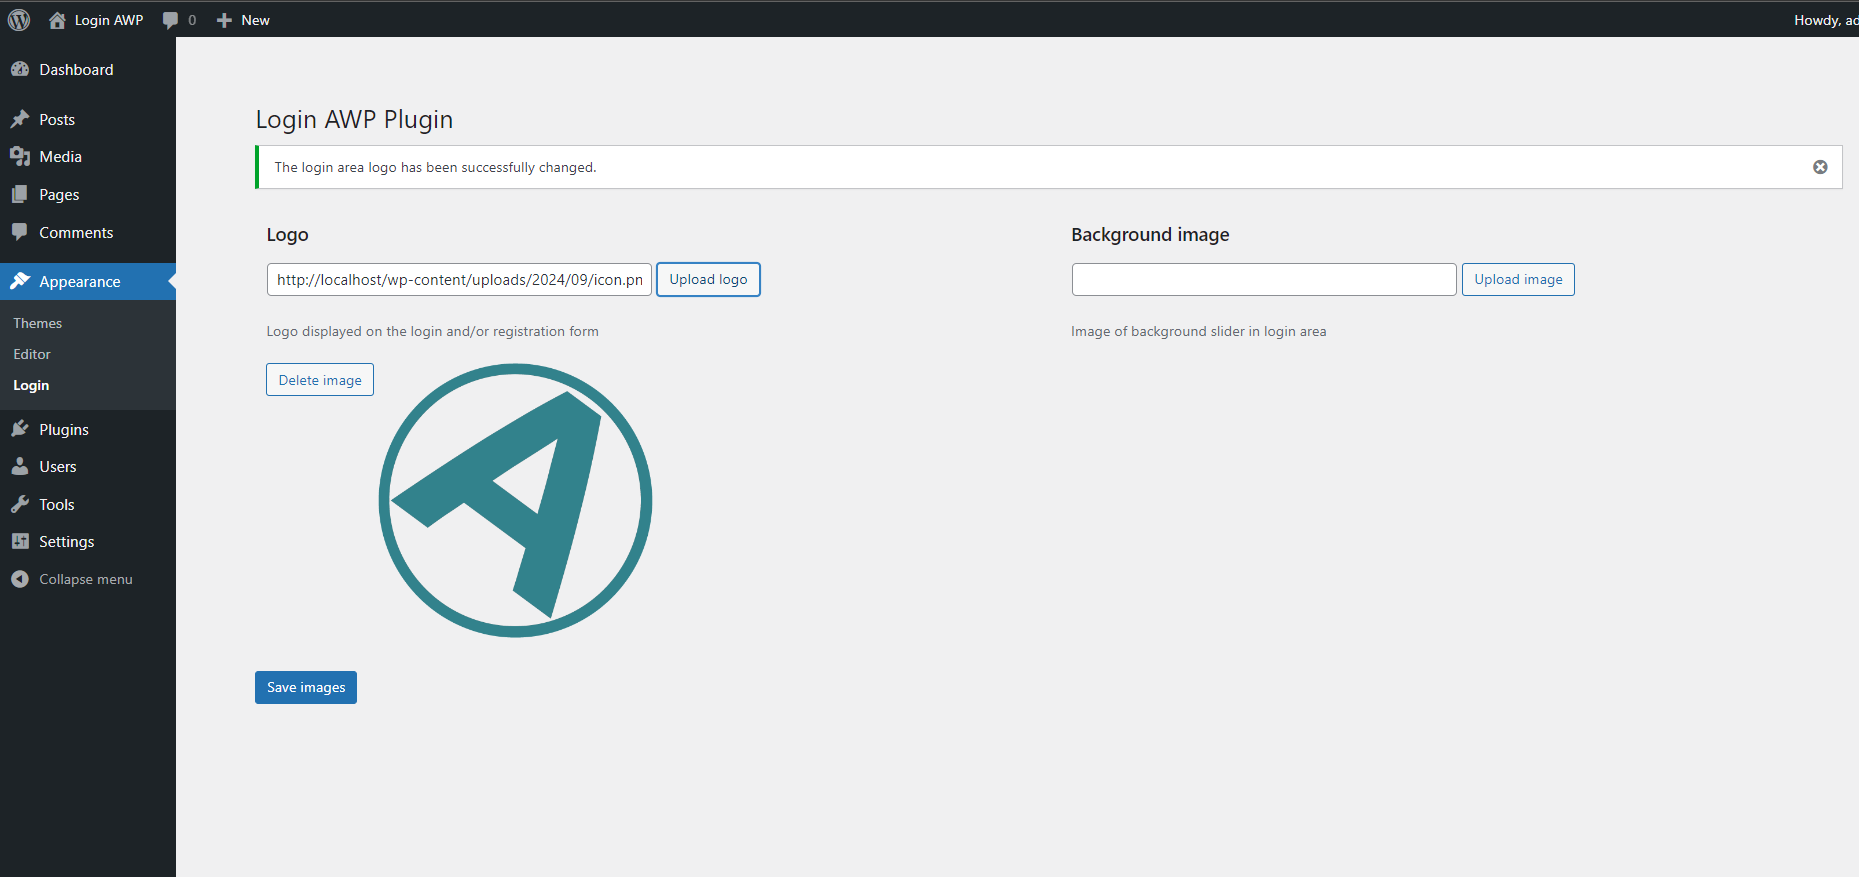Click the Pages icon in sidebar
The width and height of the screenshot is (1859, 877).
[20, 194]
